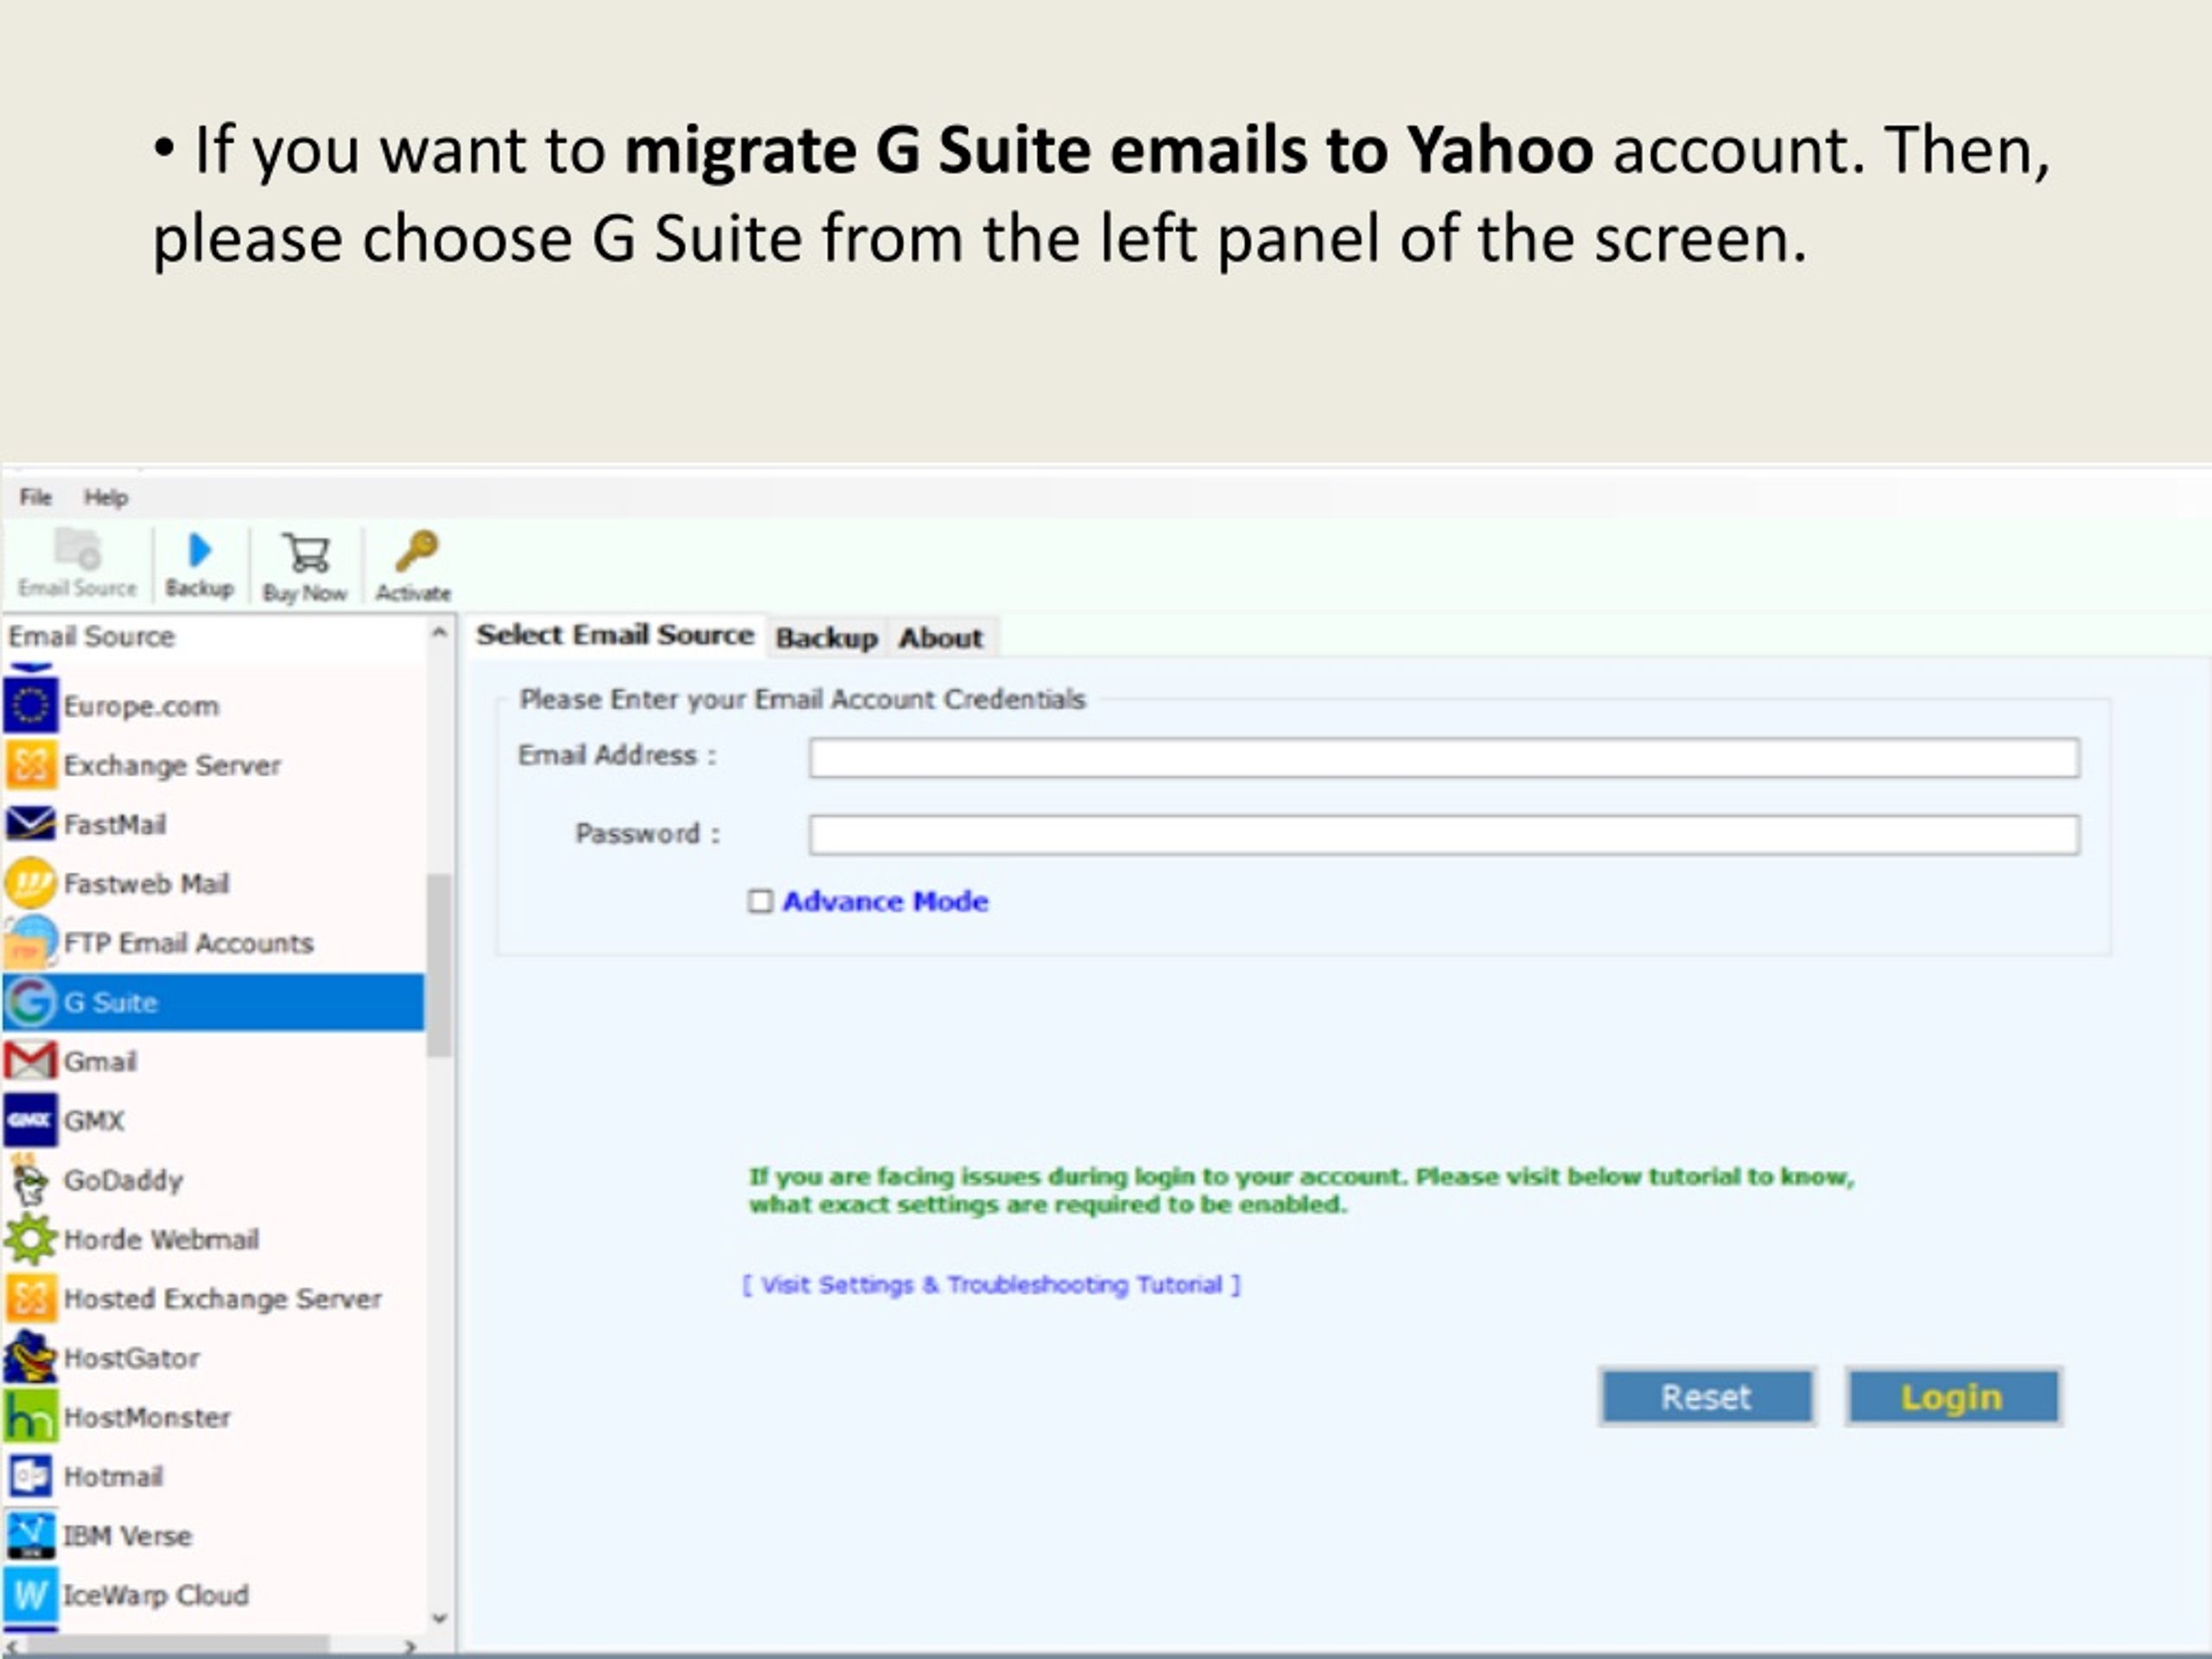Select the Hosted Exchange Server icon
The height and width of the screenshot is (1659, 2212).
(30, 1298)
